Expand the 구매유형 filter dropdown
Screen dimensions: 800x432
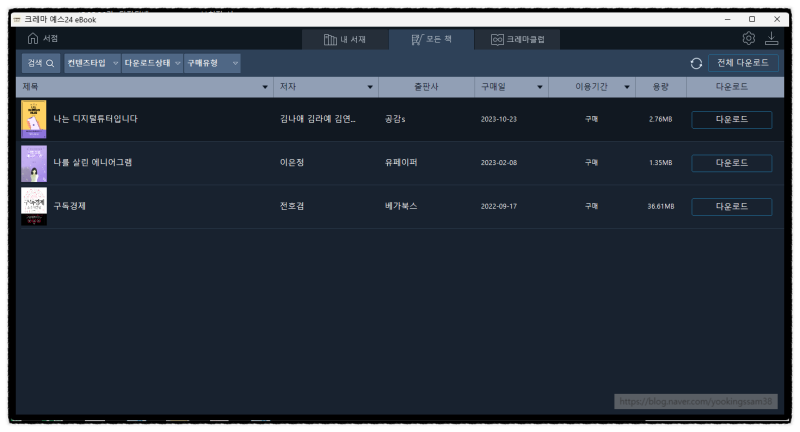(212, 63)
